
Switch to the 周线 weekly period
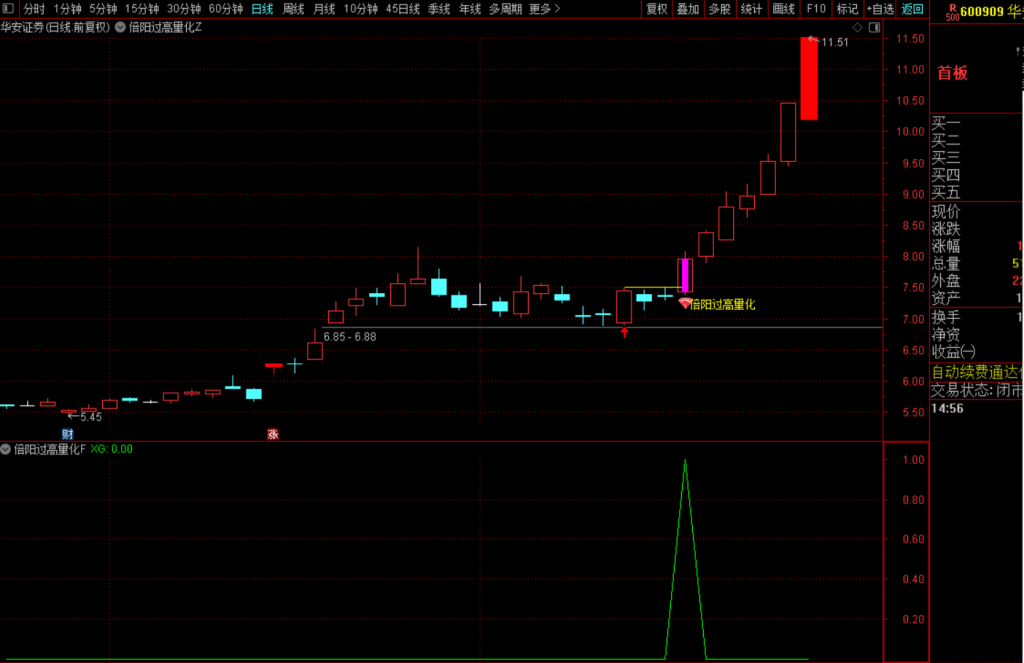point(293,8)
